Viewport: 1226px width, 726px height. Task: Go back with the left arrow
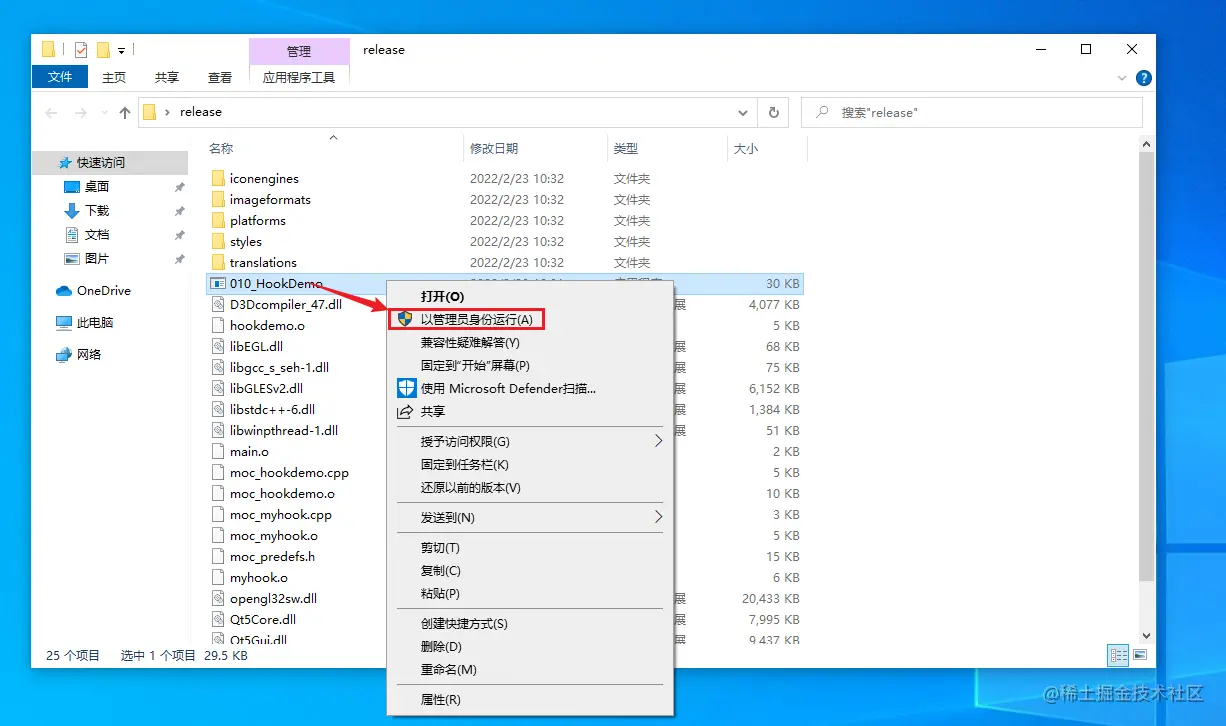point(51,113)
